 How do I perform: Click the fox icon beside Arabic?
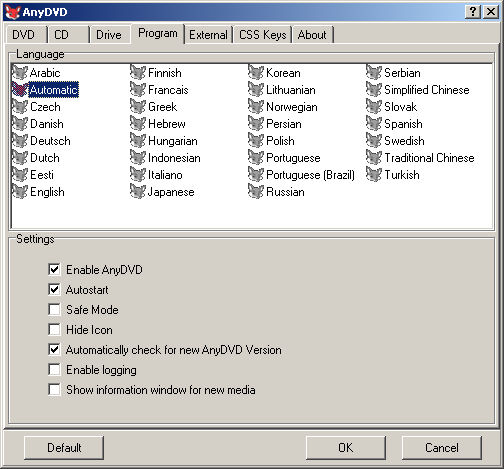point(20,72)
